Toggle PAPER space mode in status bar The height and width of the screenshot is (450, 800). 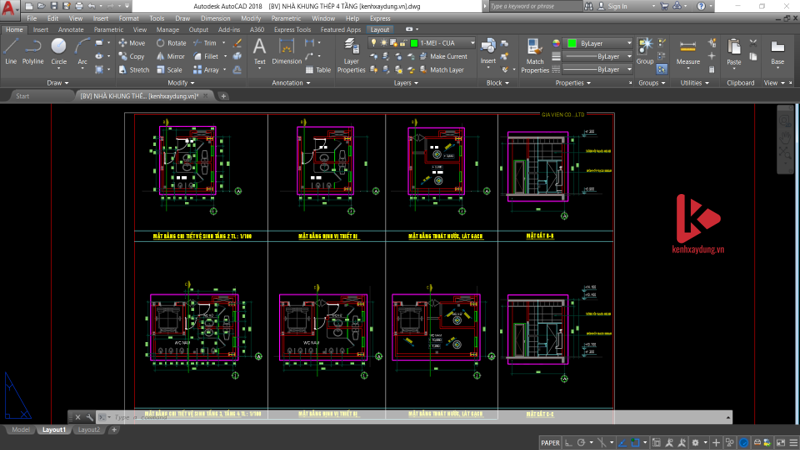550,442
